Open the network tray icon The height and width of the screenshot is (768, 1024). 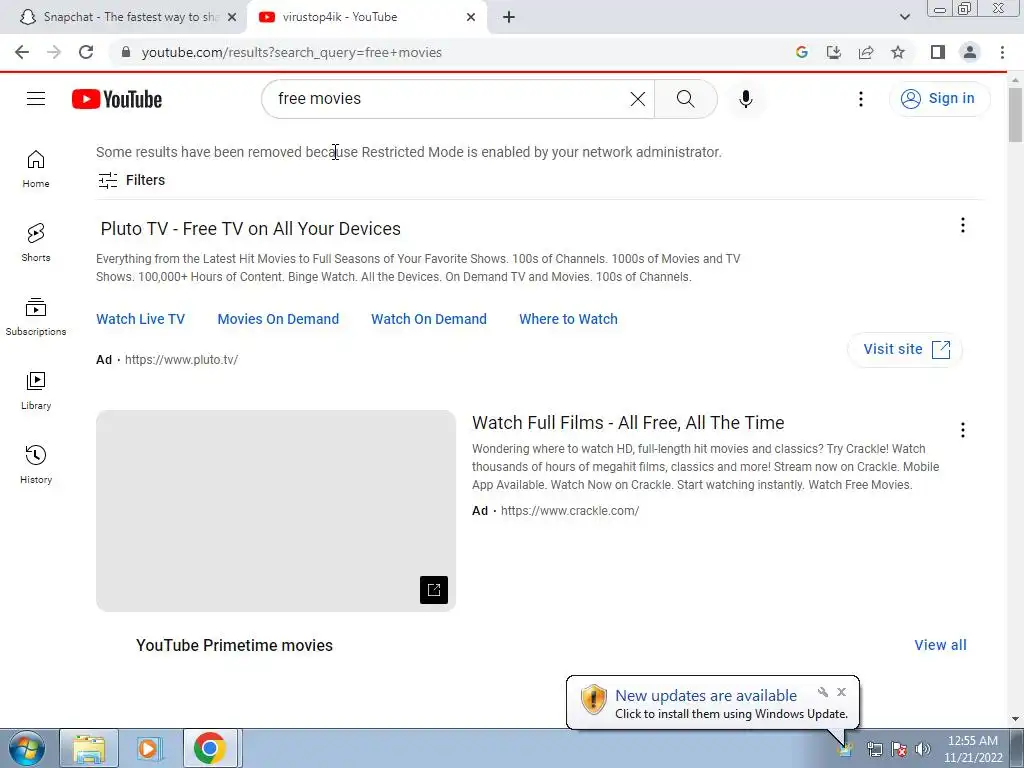(874, 749)
